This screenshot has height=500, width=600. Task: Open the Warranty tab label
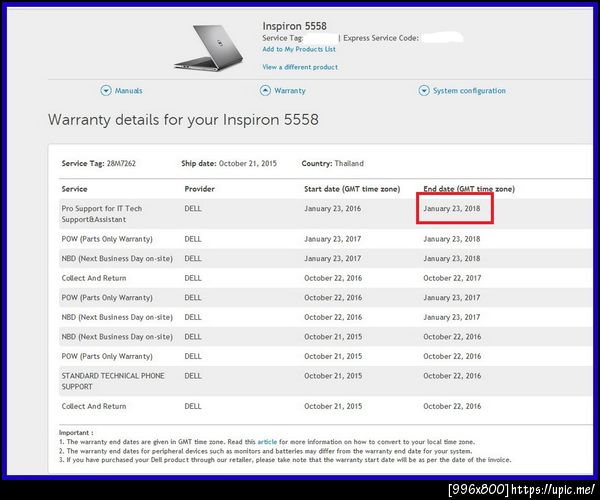click(290, 91)
